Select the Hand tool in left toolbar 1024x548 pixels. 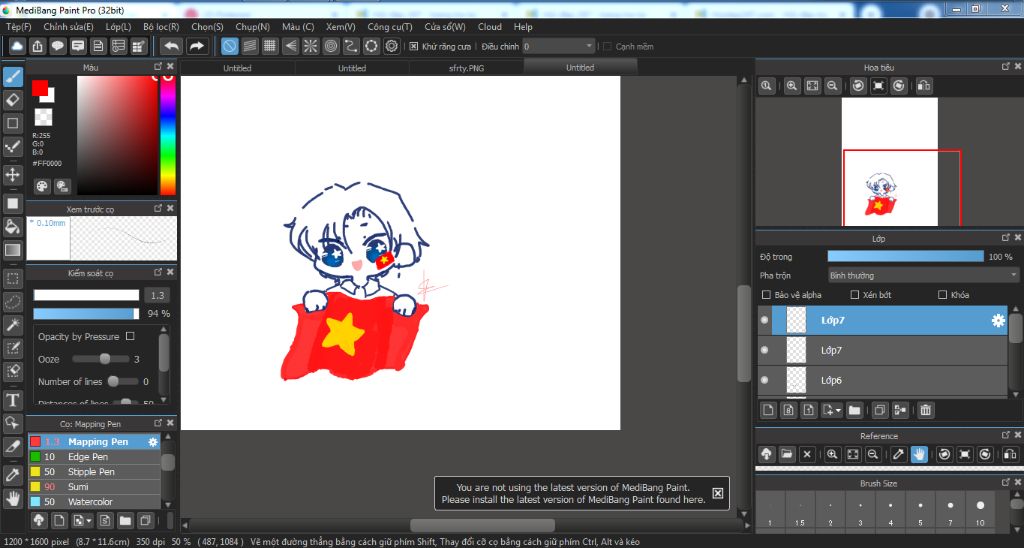(12, 498)
